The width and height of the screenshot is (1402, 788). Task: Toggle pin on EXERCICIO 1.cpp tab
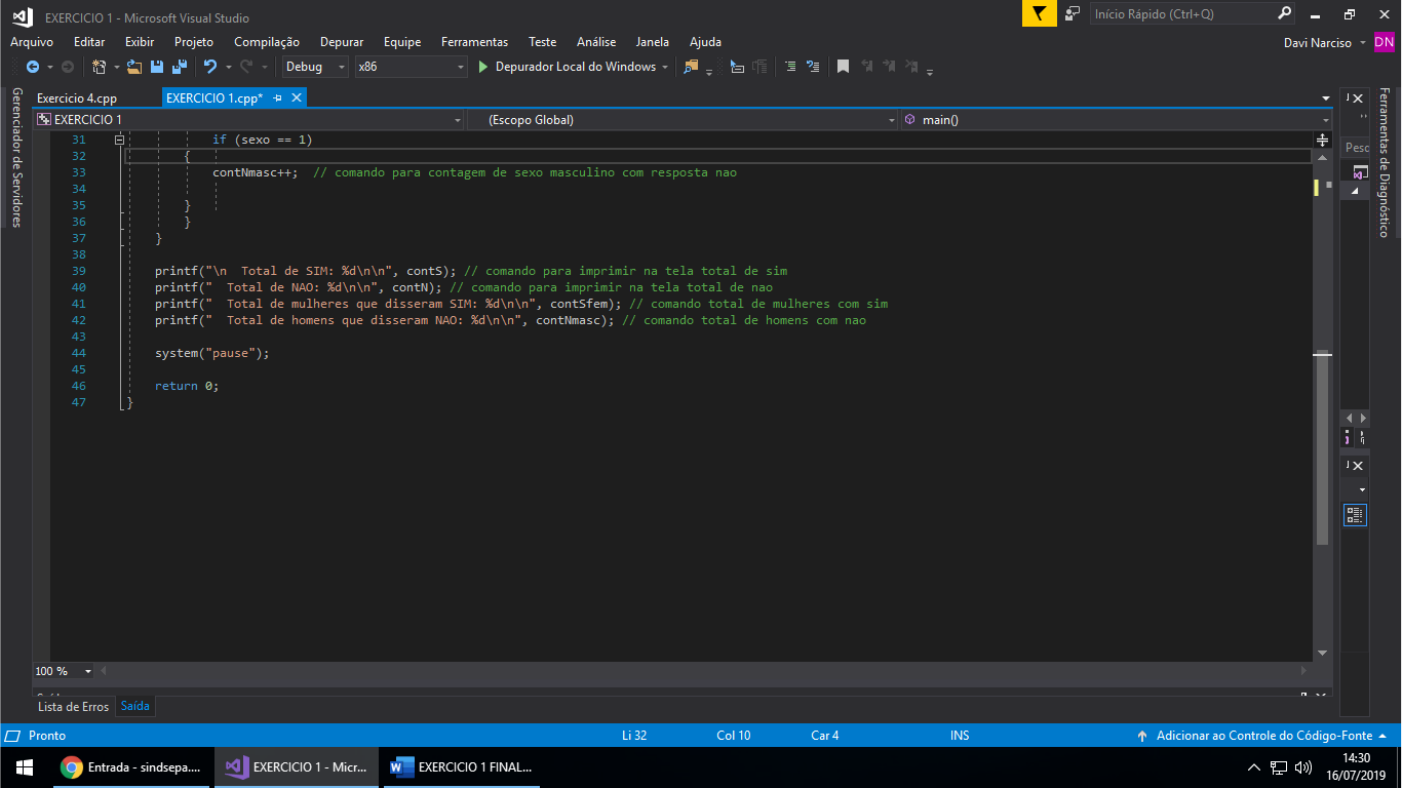pos(278,98)
